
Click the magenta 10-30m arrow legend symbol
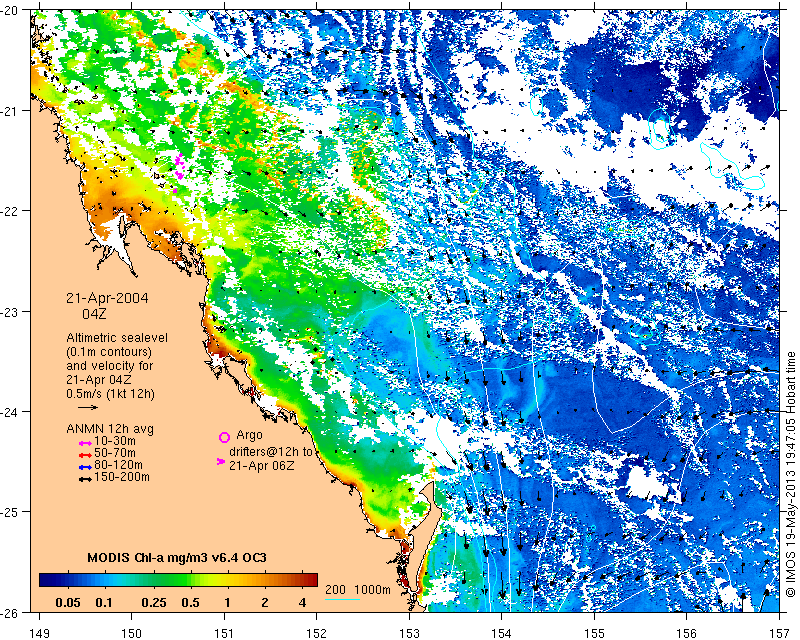pyautogui.click(x=85, y=443)
